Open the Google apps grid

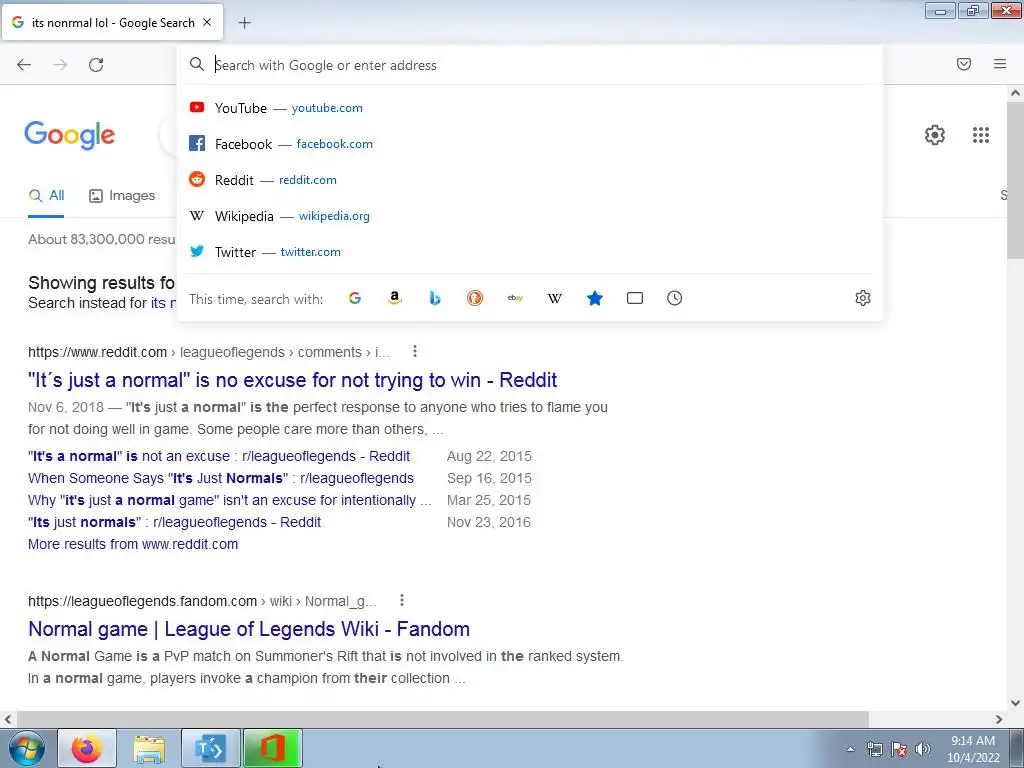[981, 135]
